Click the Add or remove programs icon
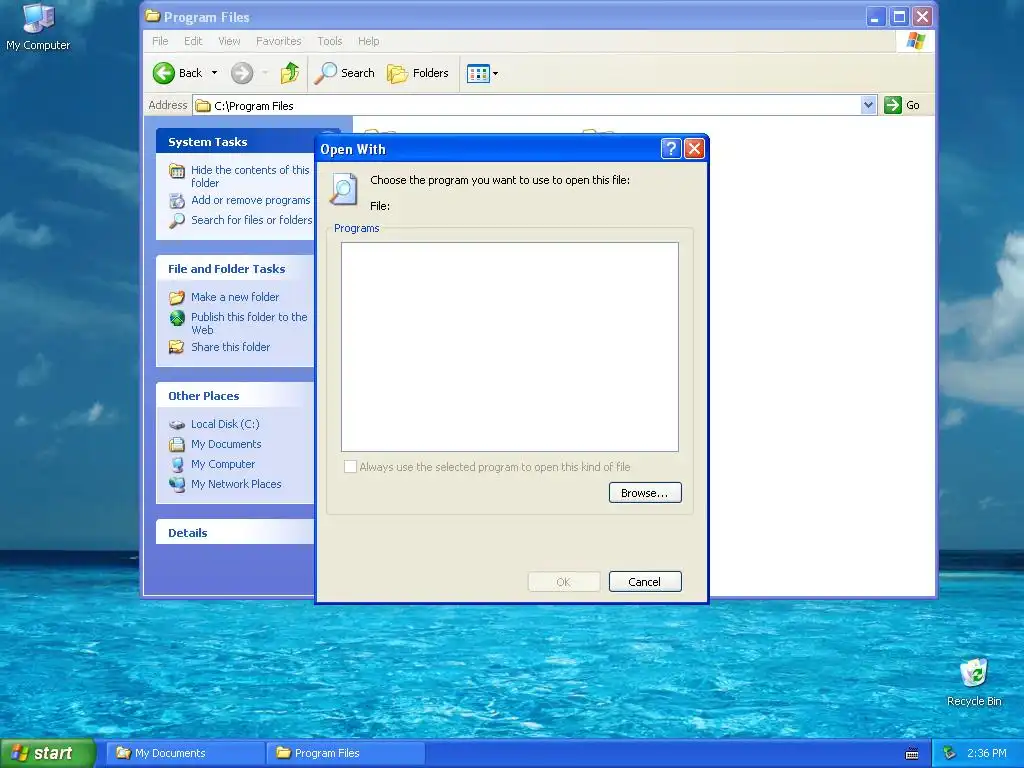Viewport: 1024px width, 768px height. click(x=176, y=200)
